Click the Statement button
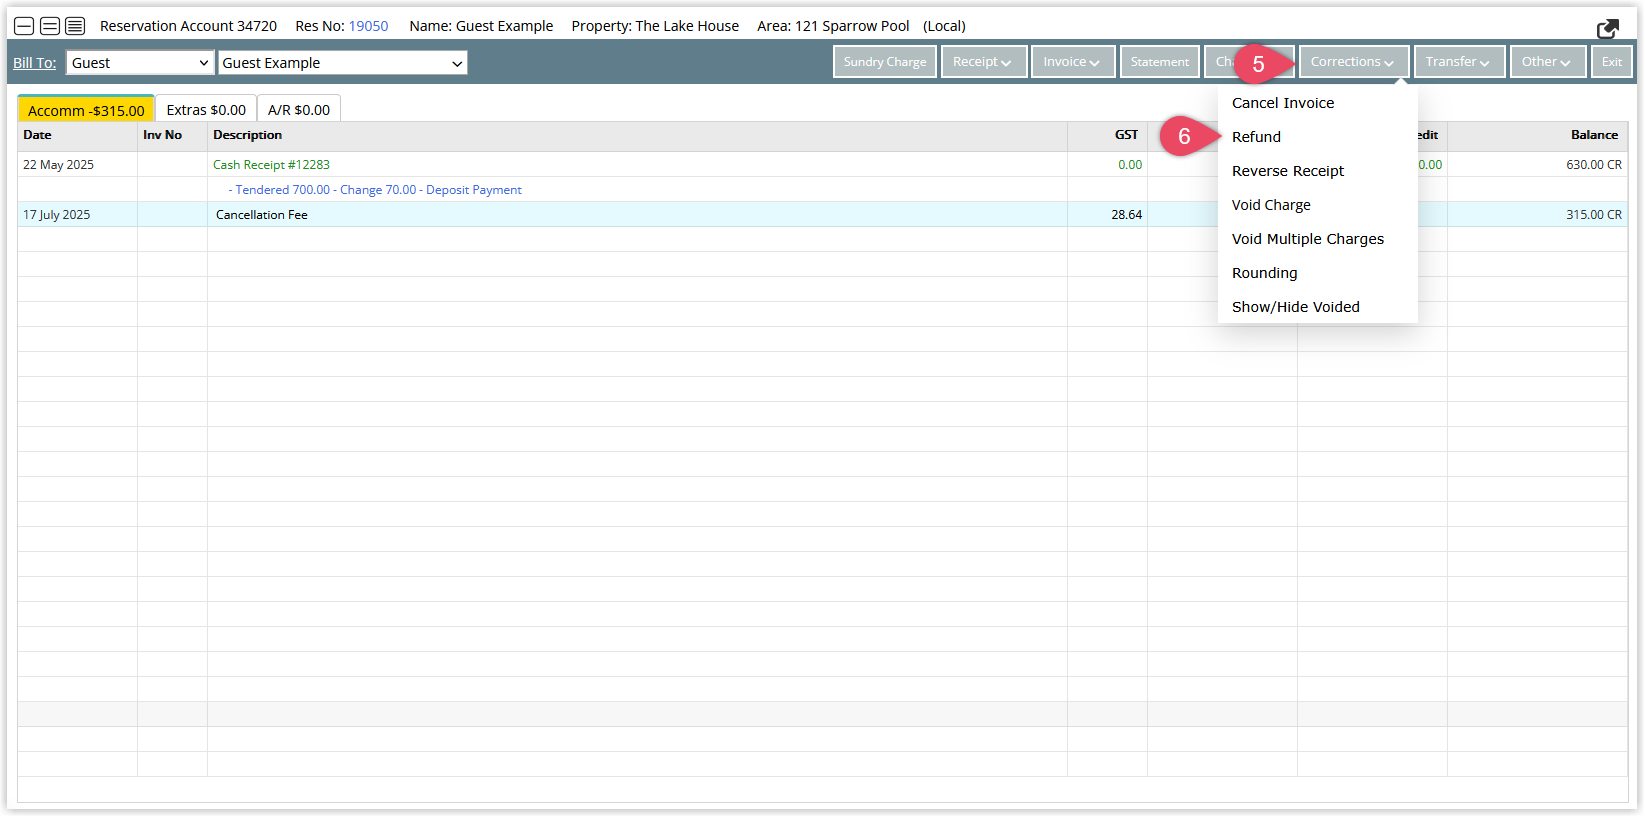Screen dimensions: 1645x817 [x=1160, y=62]
